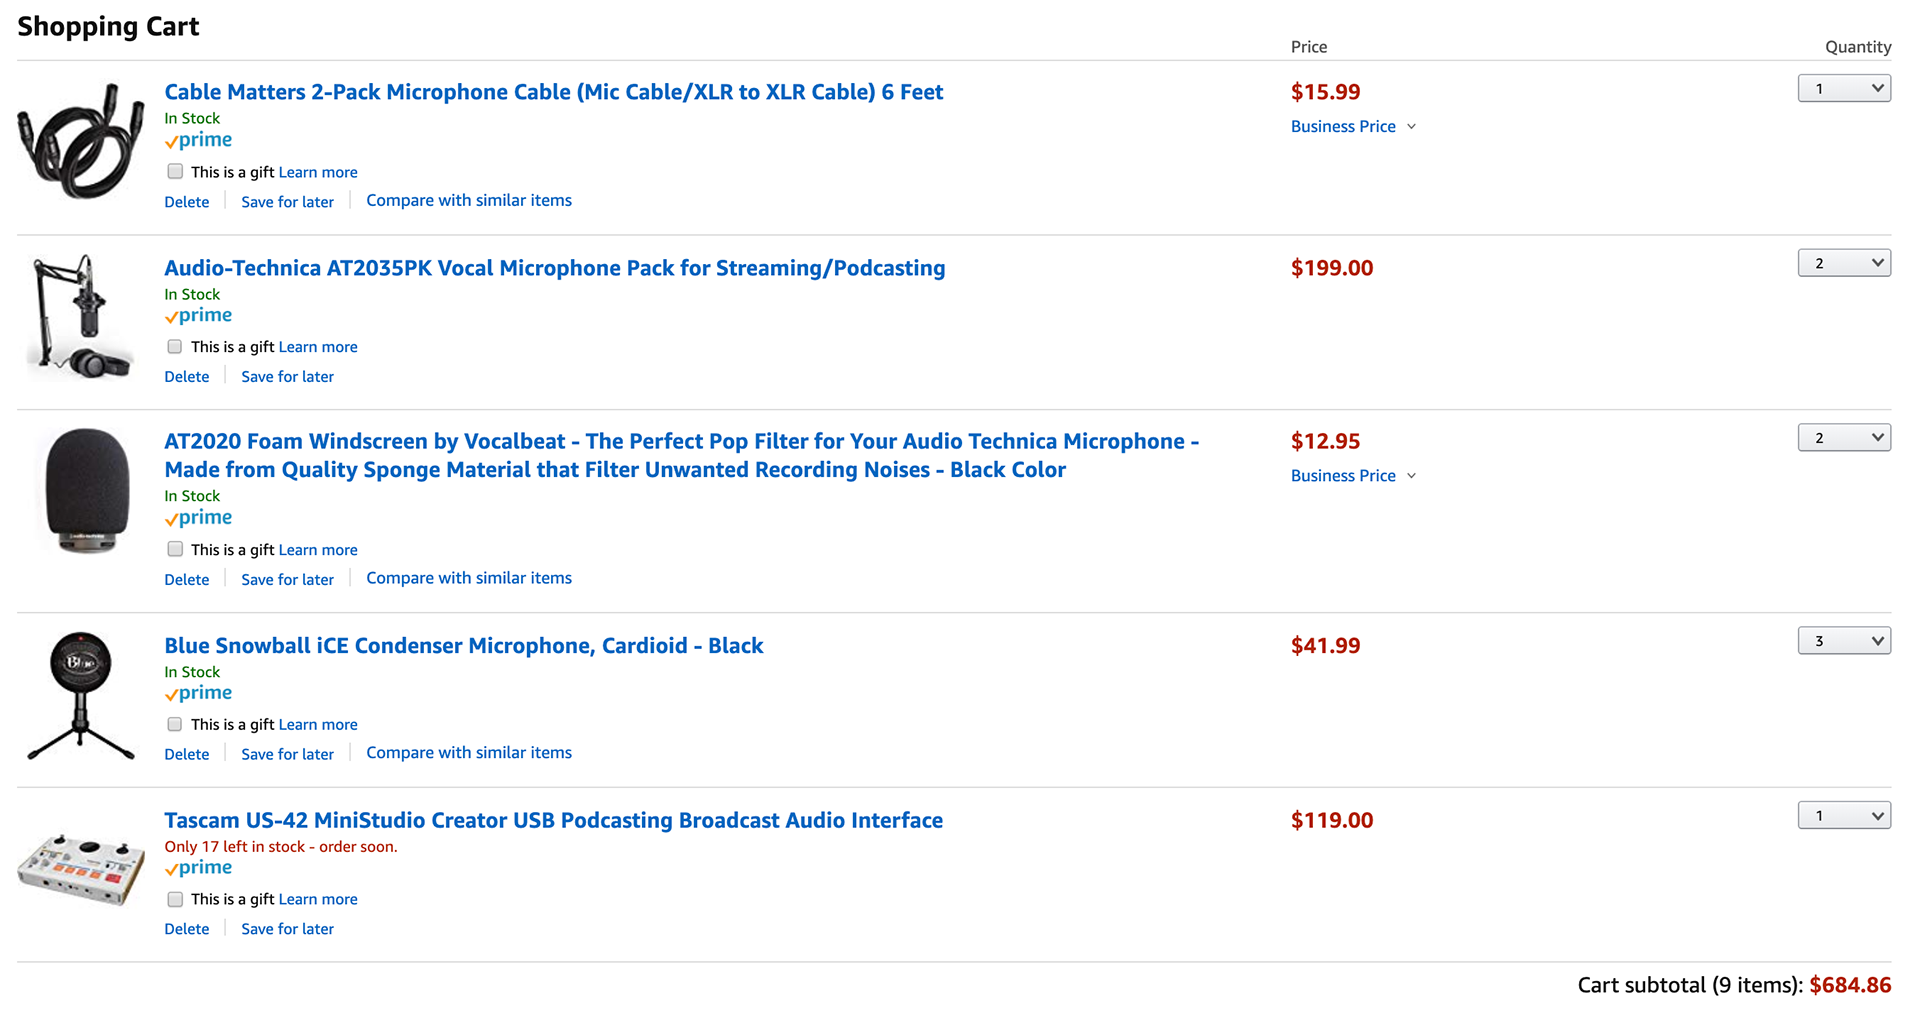Open quantity dropdown for Cable Matters cable
Viewport: 1920px width, 1018px height.
click(1844, 88)
